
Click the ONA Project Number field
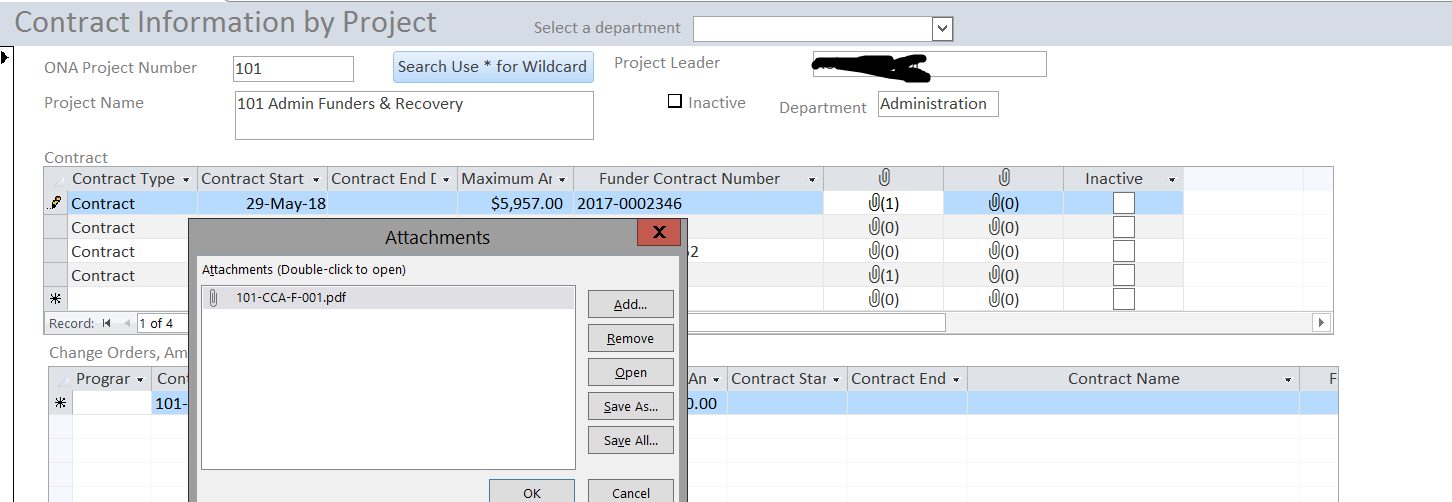[293, 69]
